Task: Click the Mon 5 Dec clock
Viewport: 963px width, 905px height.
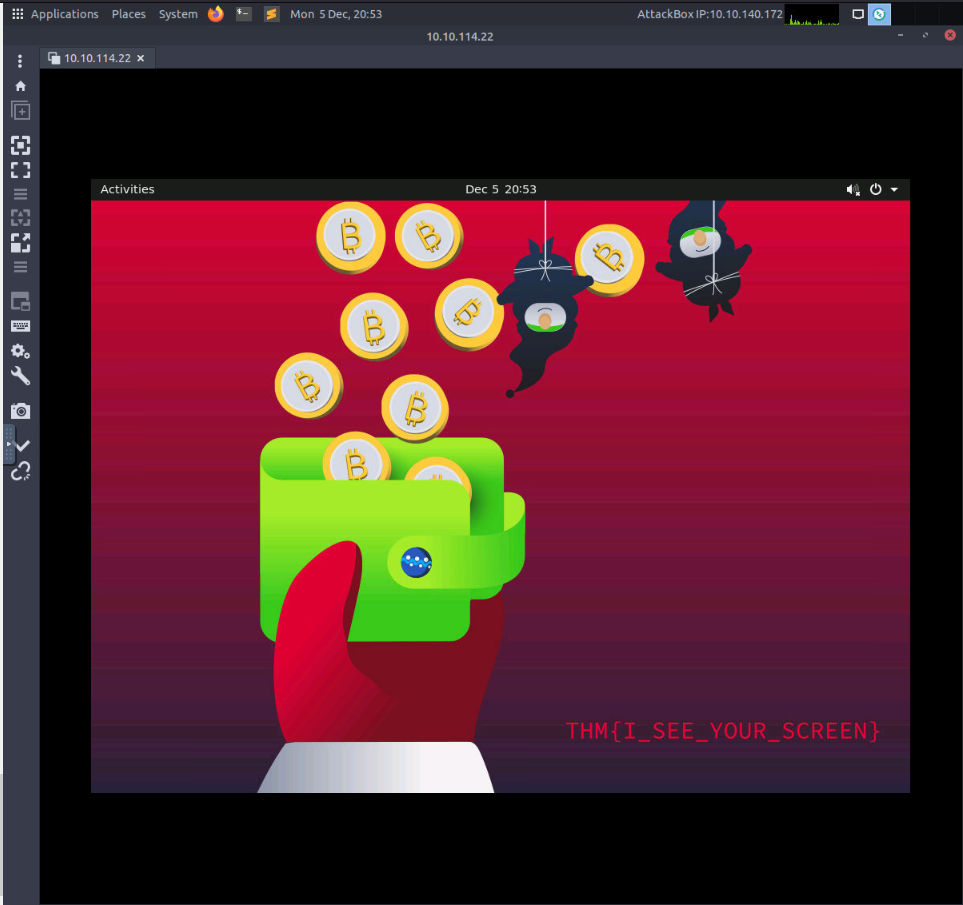Action: (336, 14)
